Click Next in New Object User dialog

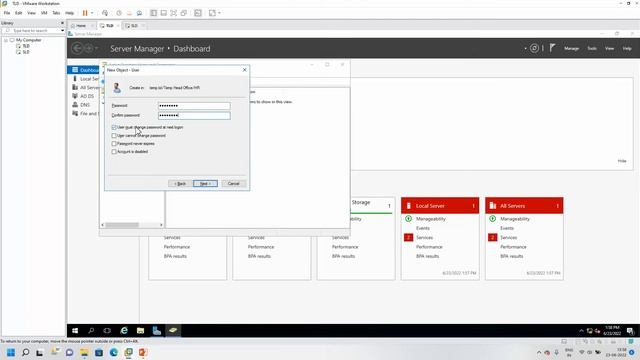pyautogui.click(x=205, y=184)
